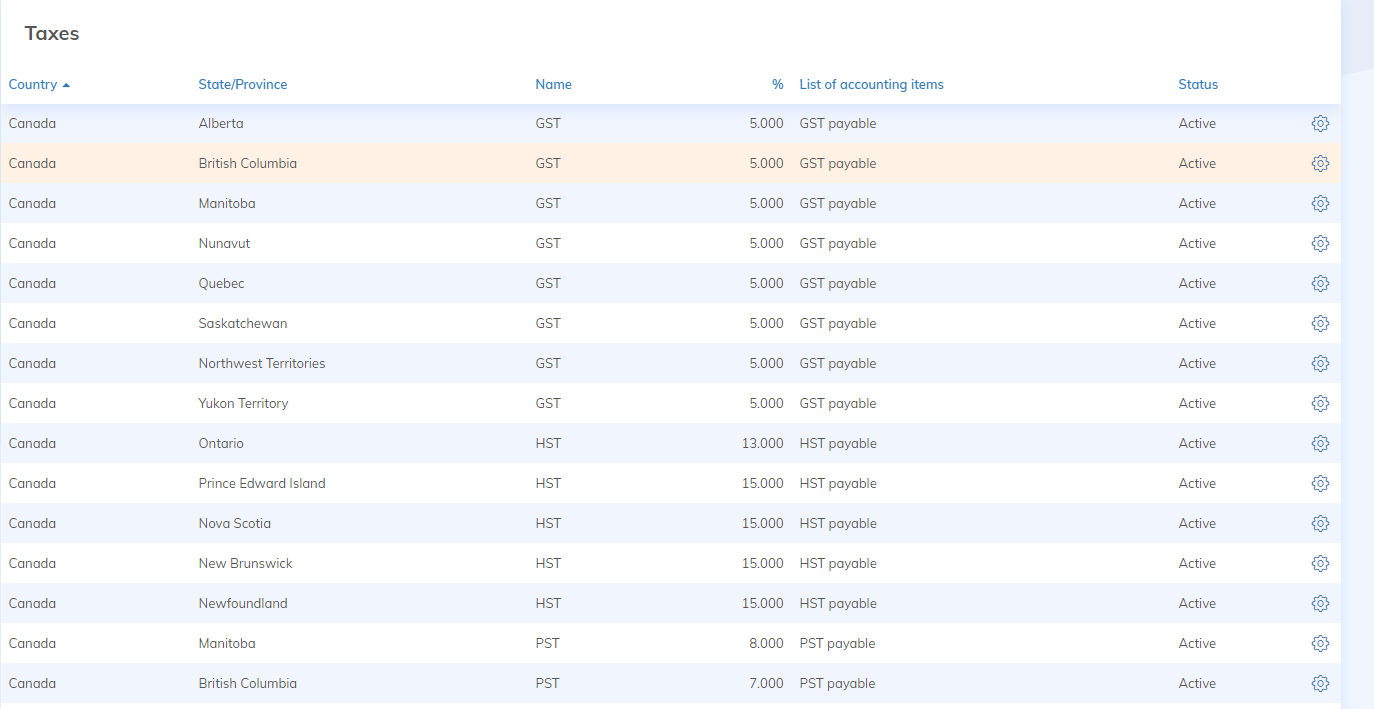The image size is (1374, 709).
Task: Click gear icon for Prince Edward Island
Action: point(1320,484)
